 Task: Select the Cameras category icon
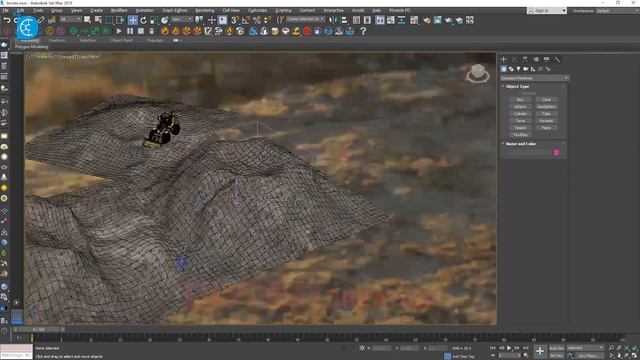526,69
